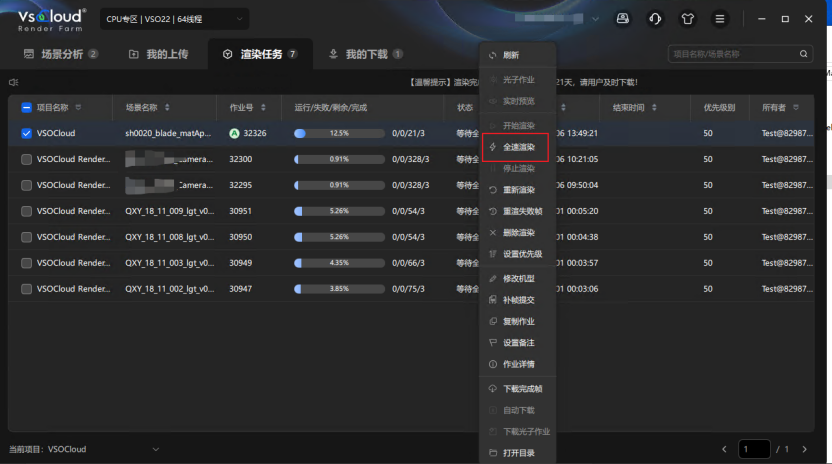This screenshot has width=832, height=464.
Task: Check the checkbox for job 30951 row
Action: pos(27,211)
